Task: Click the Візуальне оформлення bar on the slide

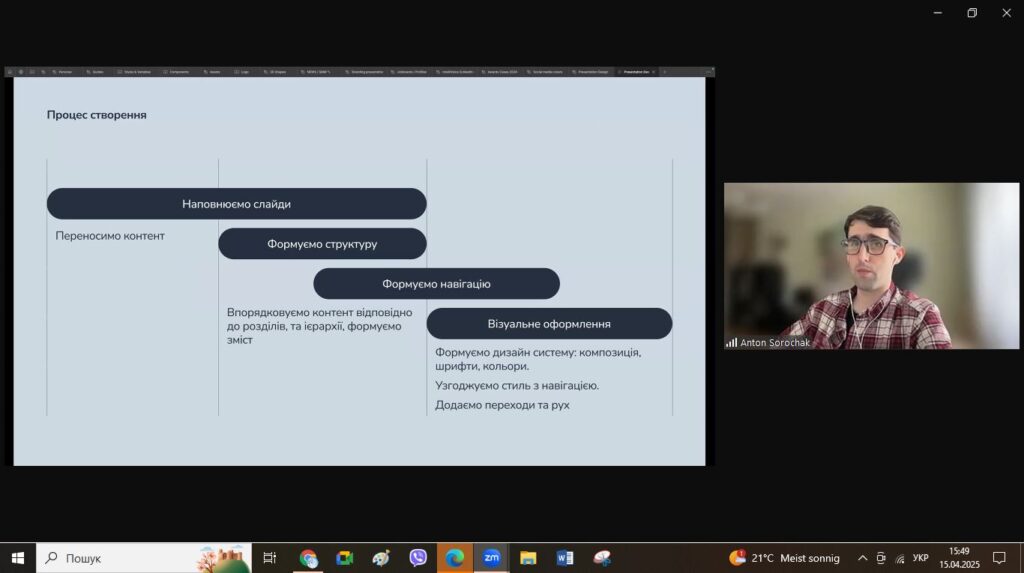Action: click(x=549, y=324)
